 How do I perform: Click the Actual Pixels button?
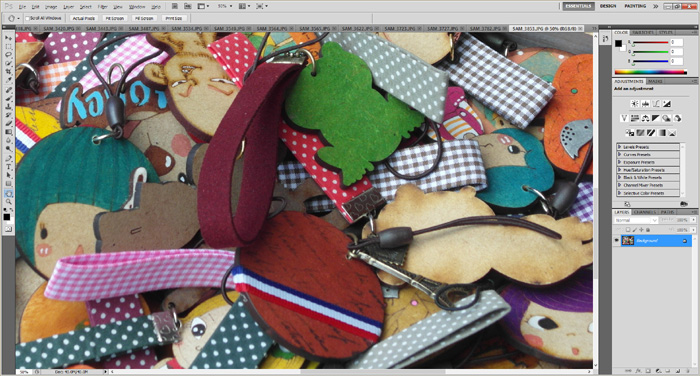(83, 18)
